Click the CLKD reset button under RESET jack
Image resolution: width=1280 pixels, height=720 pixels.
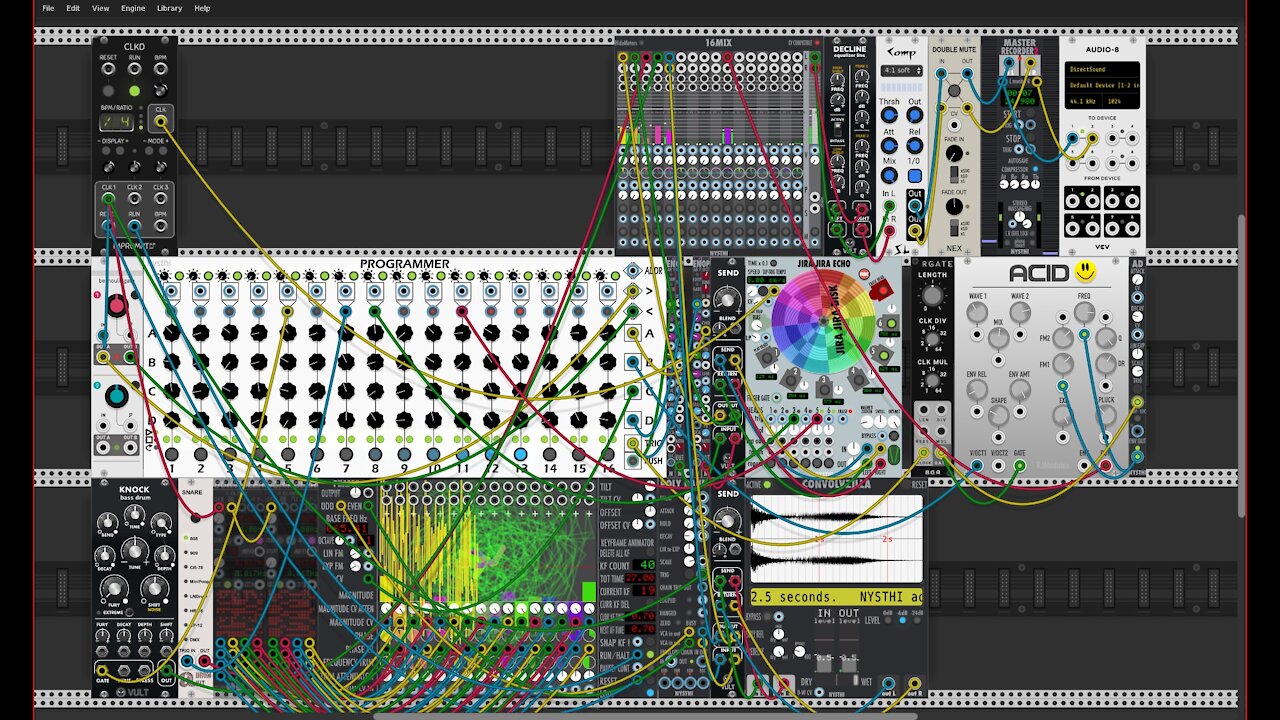(108, 91)
